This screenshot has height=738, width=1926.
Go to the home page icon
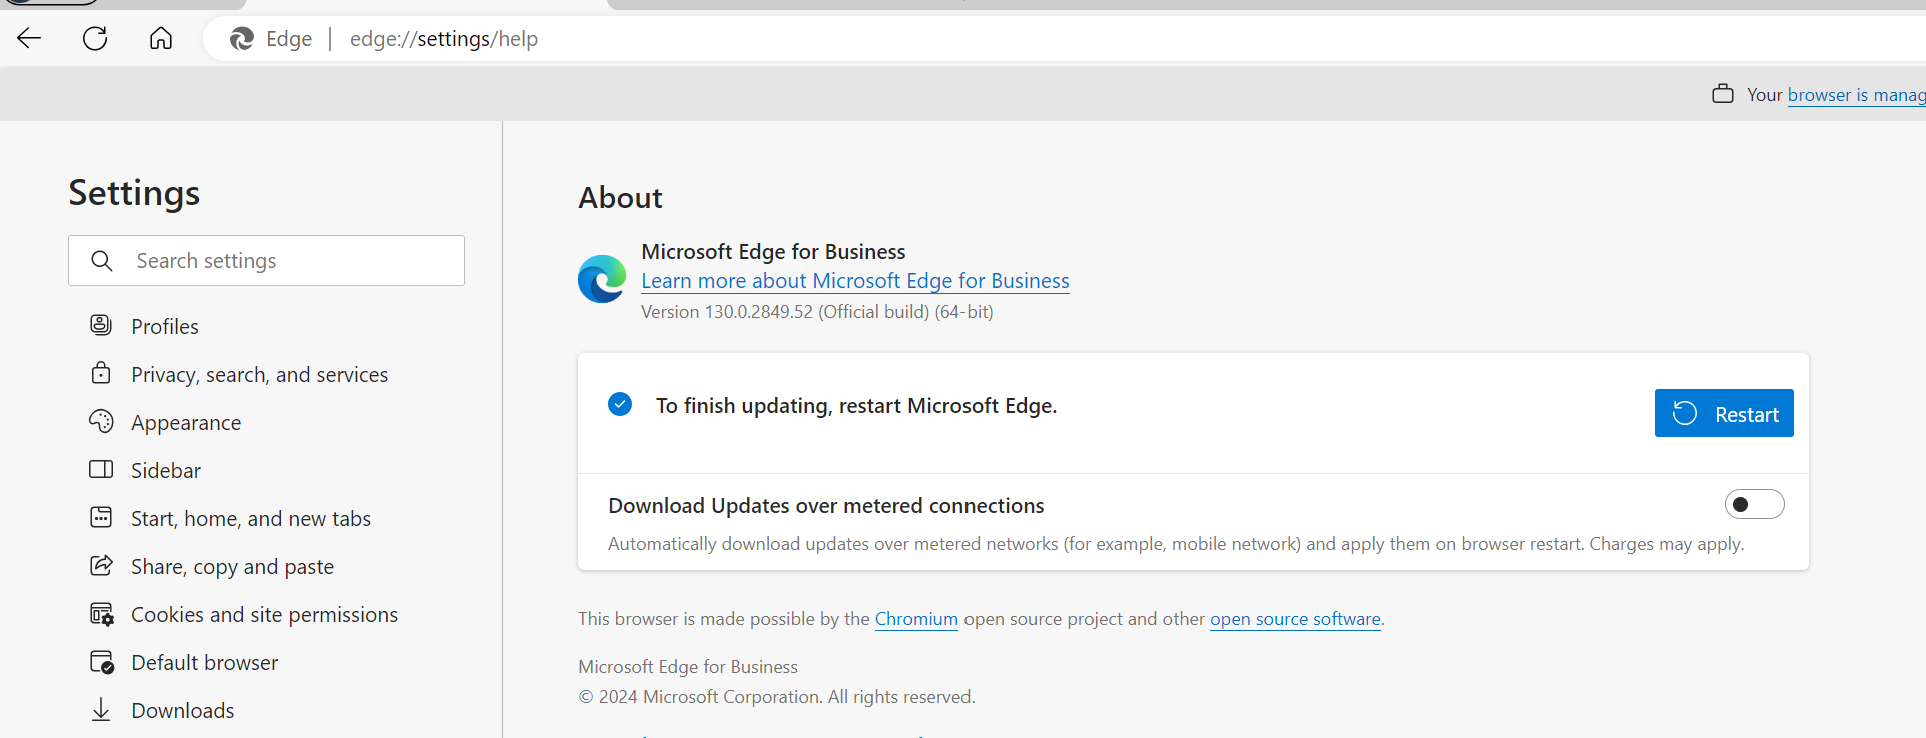(x=161, y=39)
